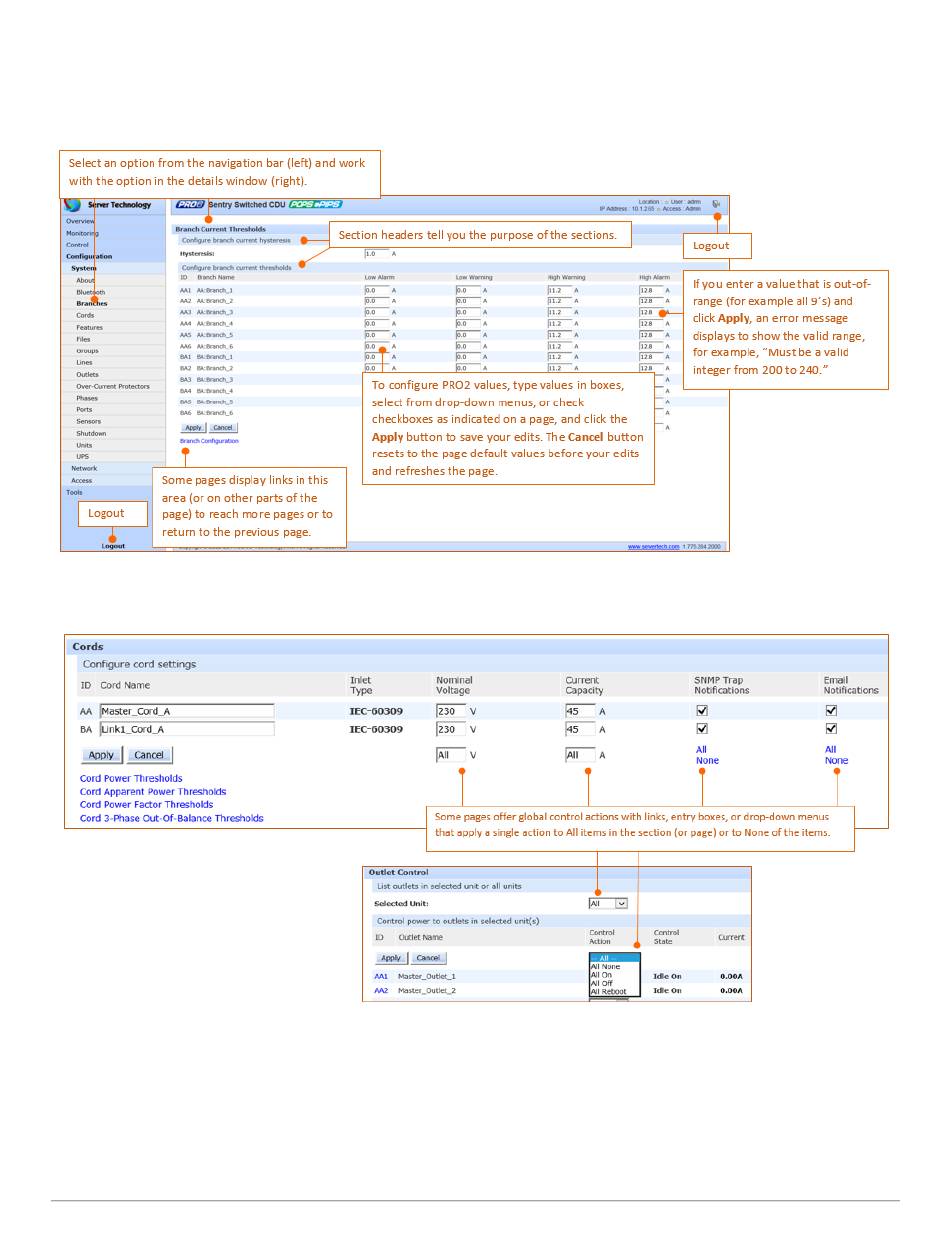Click the logout icon beside the user info

tap(716, 204)
